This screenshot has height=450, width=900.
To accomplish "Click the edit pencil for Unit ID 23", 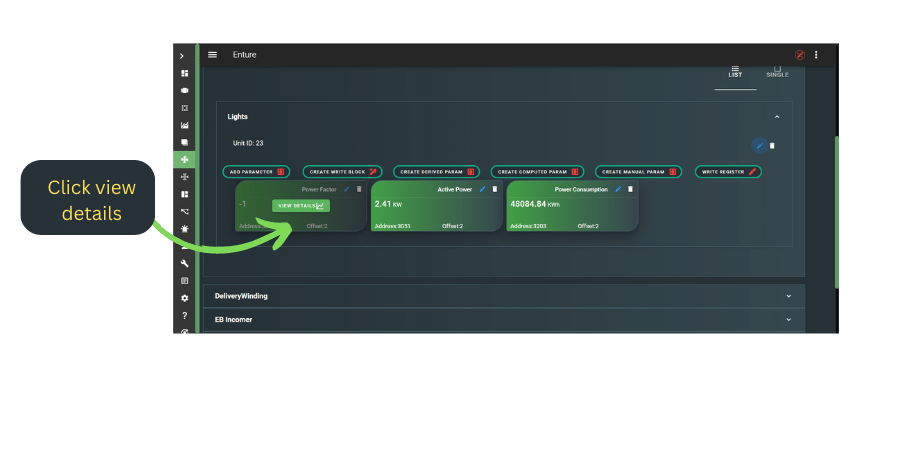I will (x=759, y=145).
